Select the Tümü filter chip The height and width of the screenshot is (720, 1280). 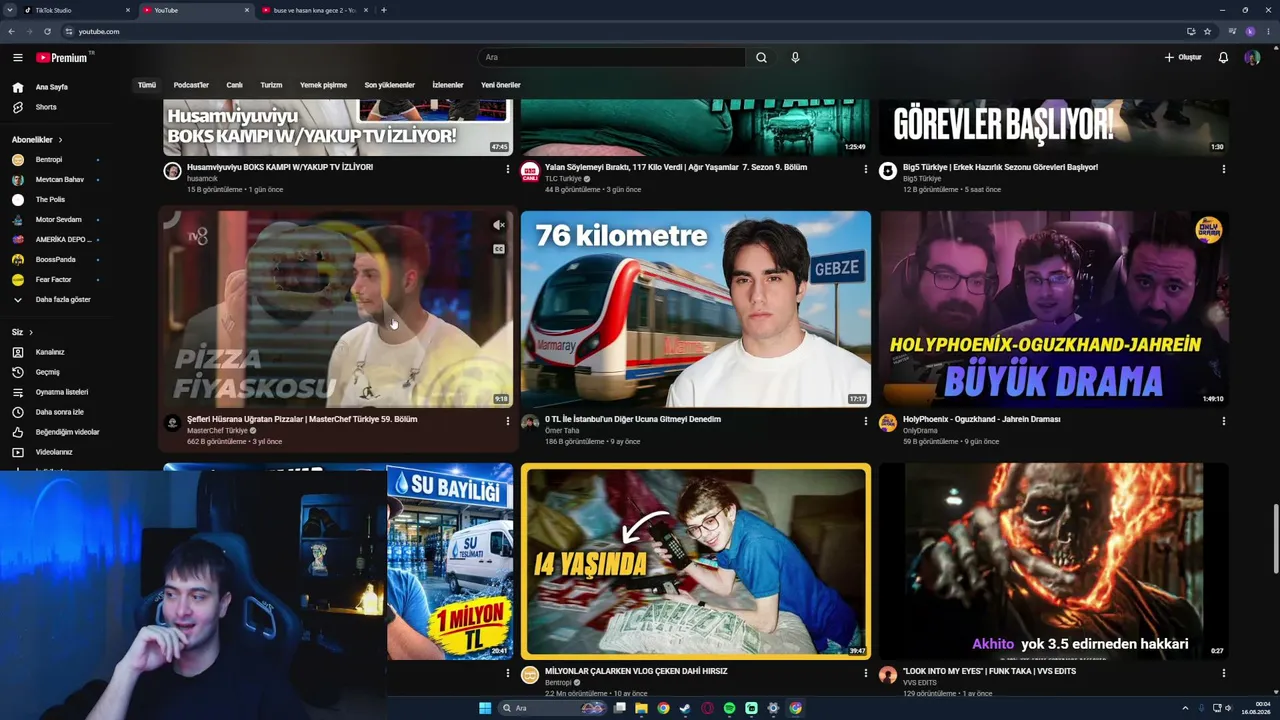(147, 85)
